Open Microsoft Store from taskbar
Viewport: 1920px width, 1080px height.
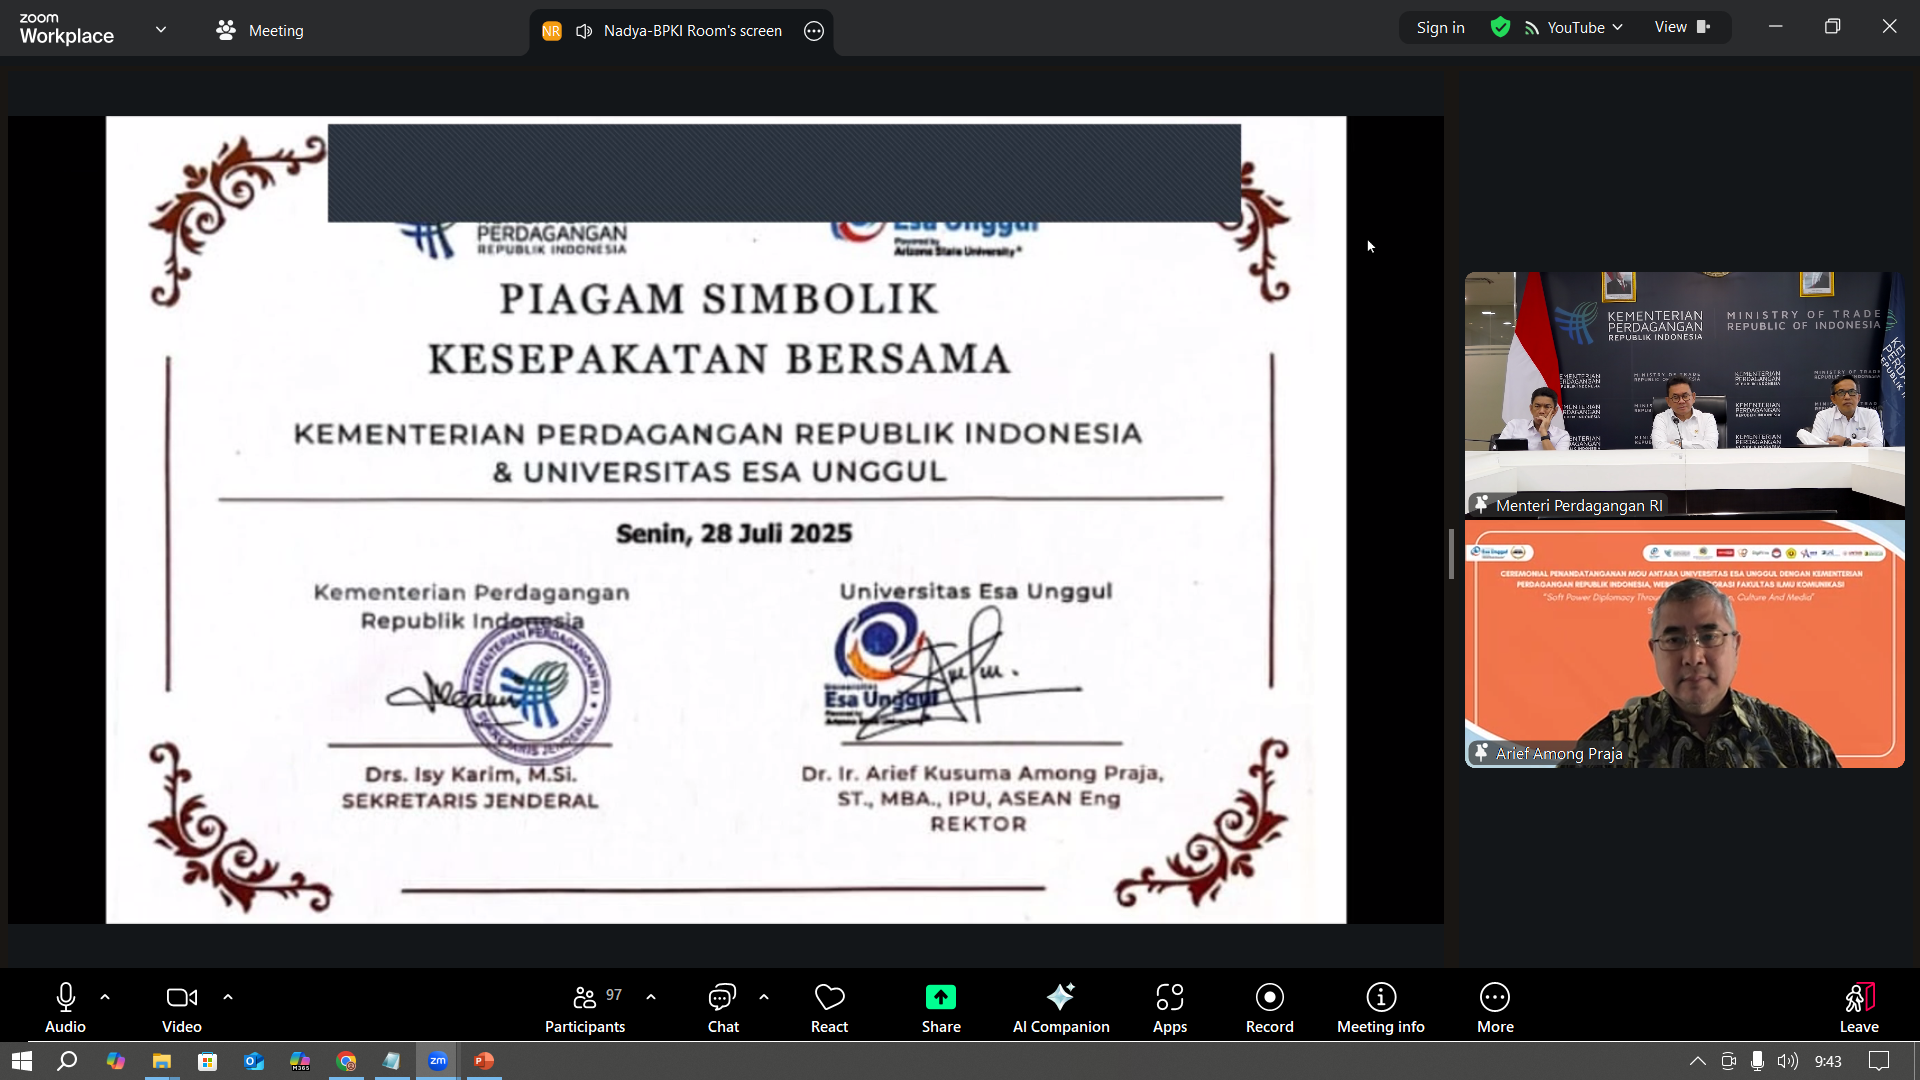pyautogui.click(x=207, y=1061)
